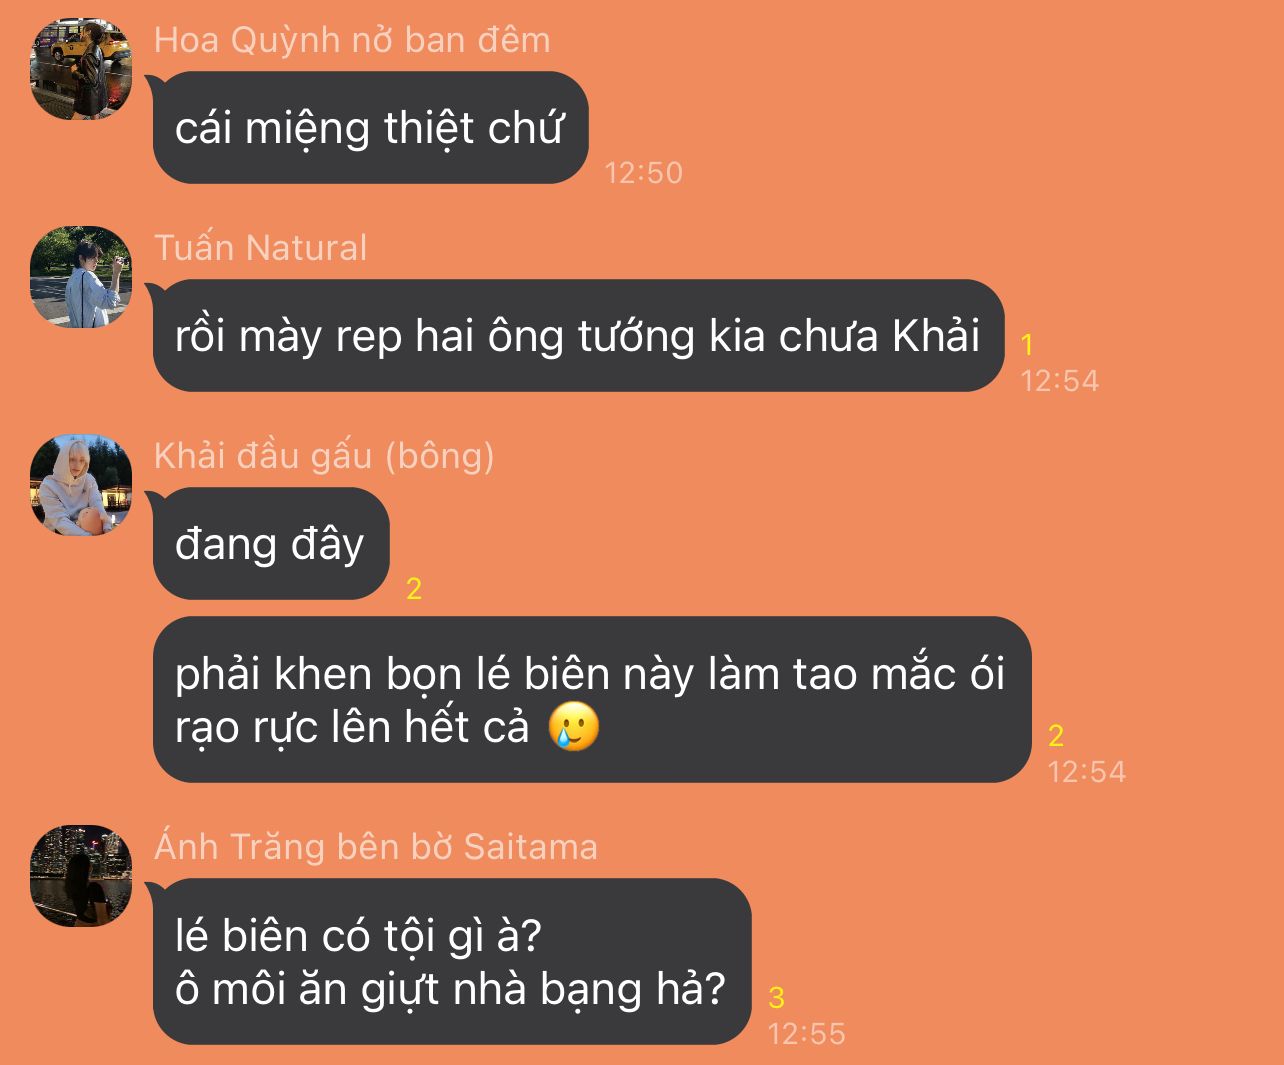The image size is (1284, 1065).
Task: Click sender name Hoa Quỳnh nở ban đêm
Action: click(352, 40)
